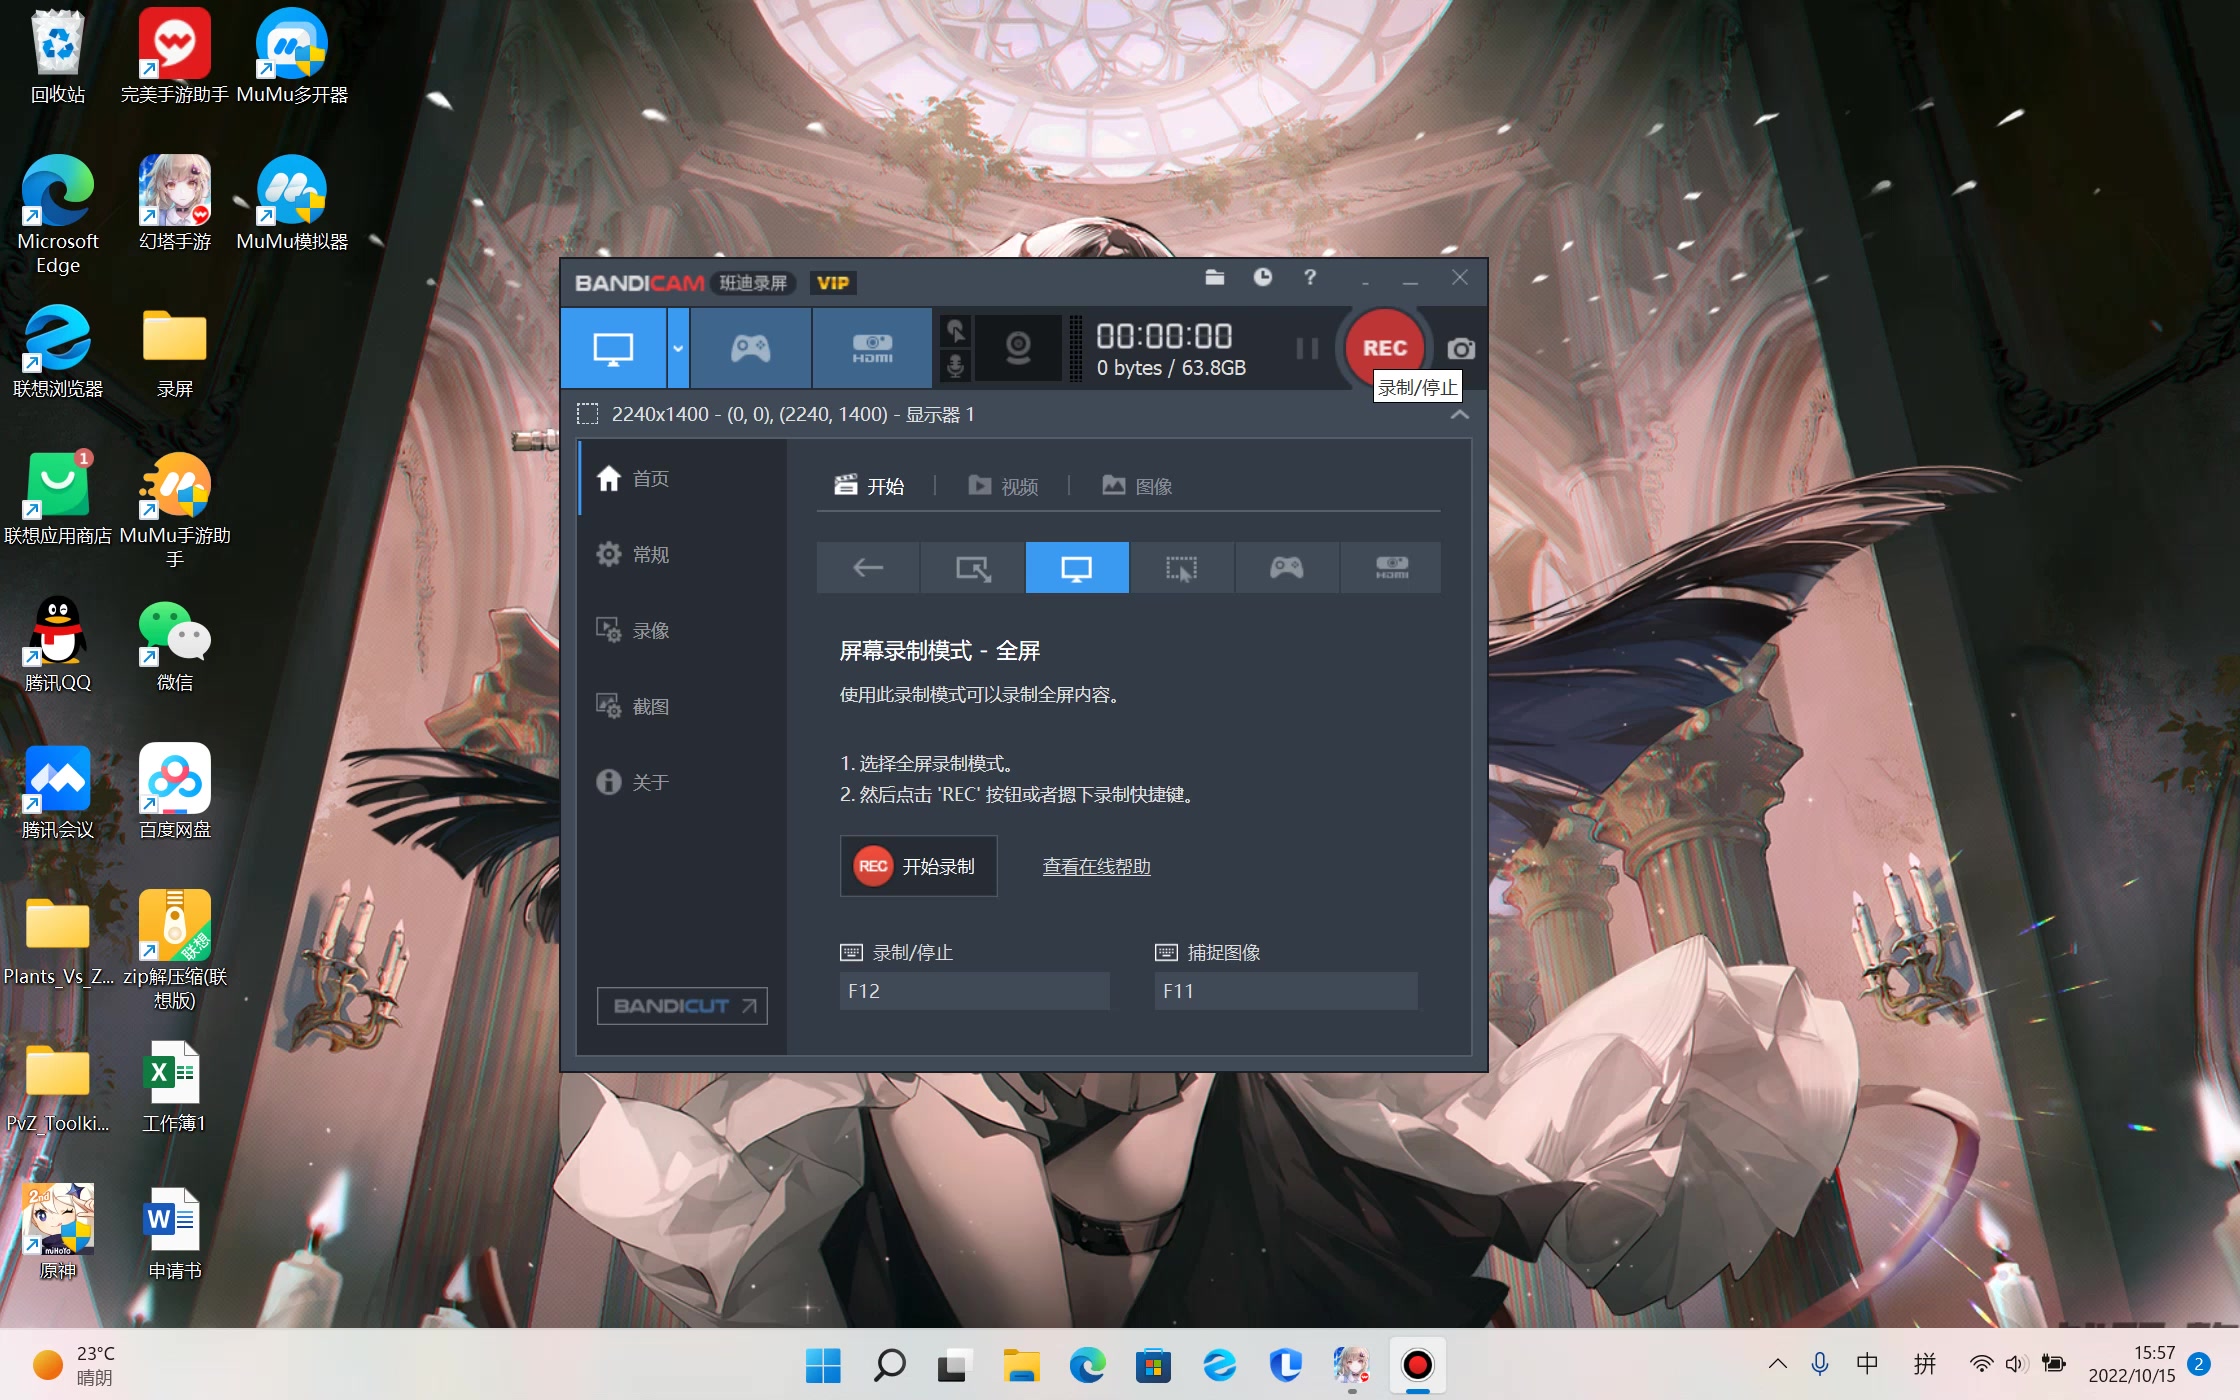Select the 完美手游助手 desktop icon
2240x1400 pixels.
[175, 58]
